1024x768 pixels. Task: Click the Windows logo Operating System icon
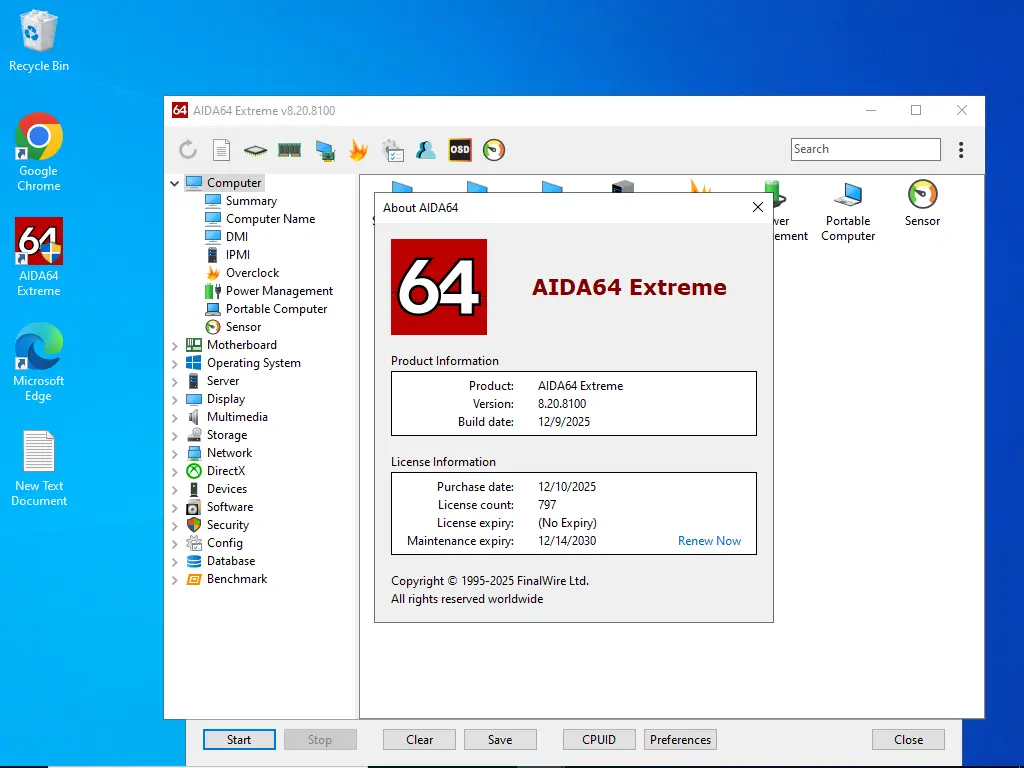193,362
